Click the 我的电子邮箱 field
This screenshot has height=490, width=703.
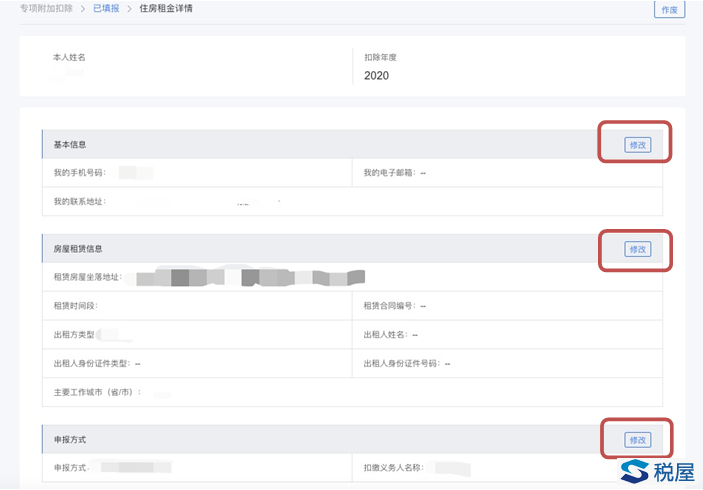point(395,173)
